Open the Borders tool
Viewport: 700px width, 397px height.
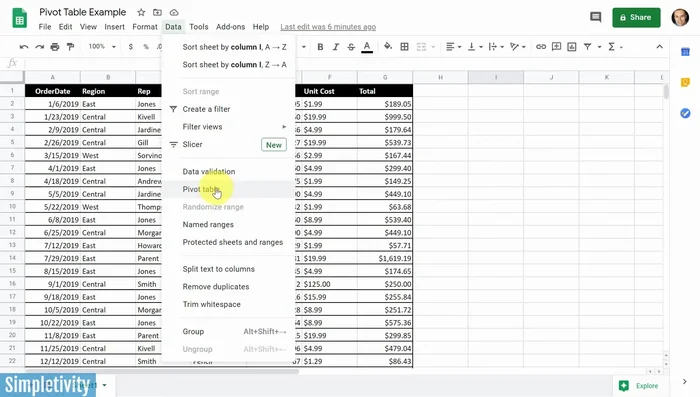404,46
